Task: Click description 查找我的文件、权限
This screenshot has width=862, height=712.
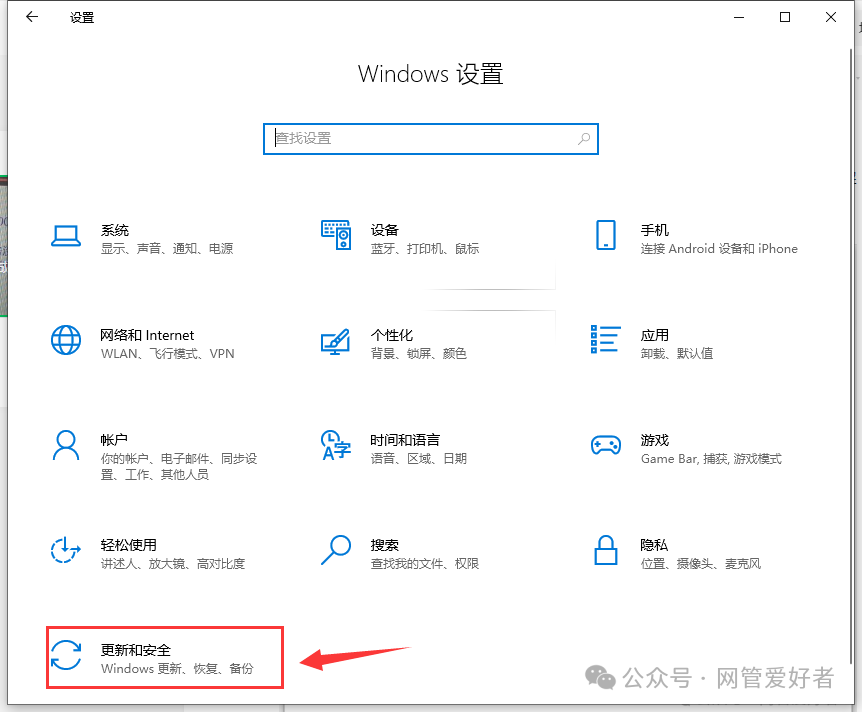Action: pyautogui.click(x=425, y=564)
